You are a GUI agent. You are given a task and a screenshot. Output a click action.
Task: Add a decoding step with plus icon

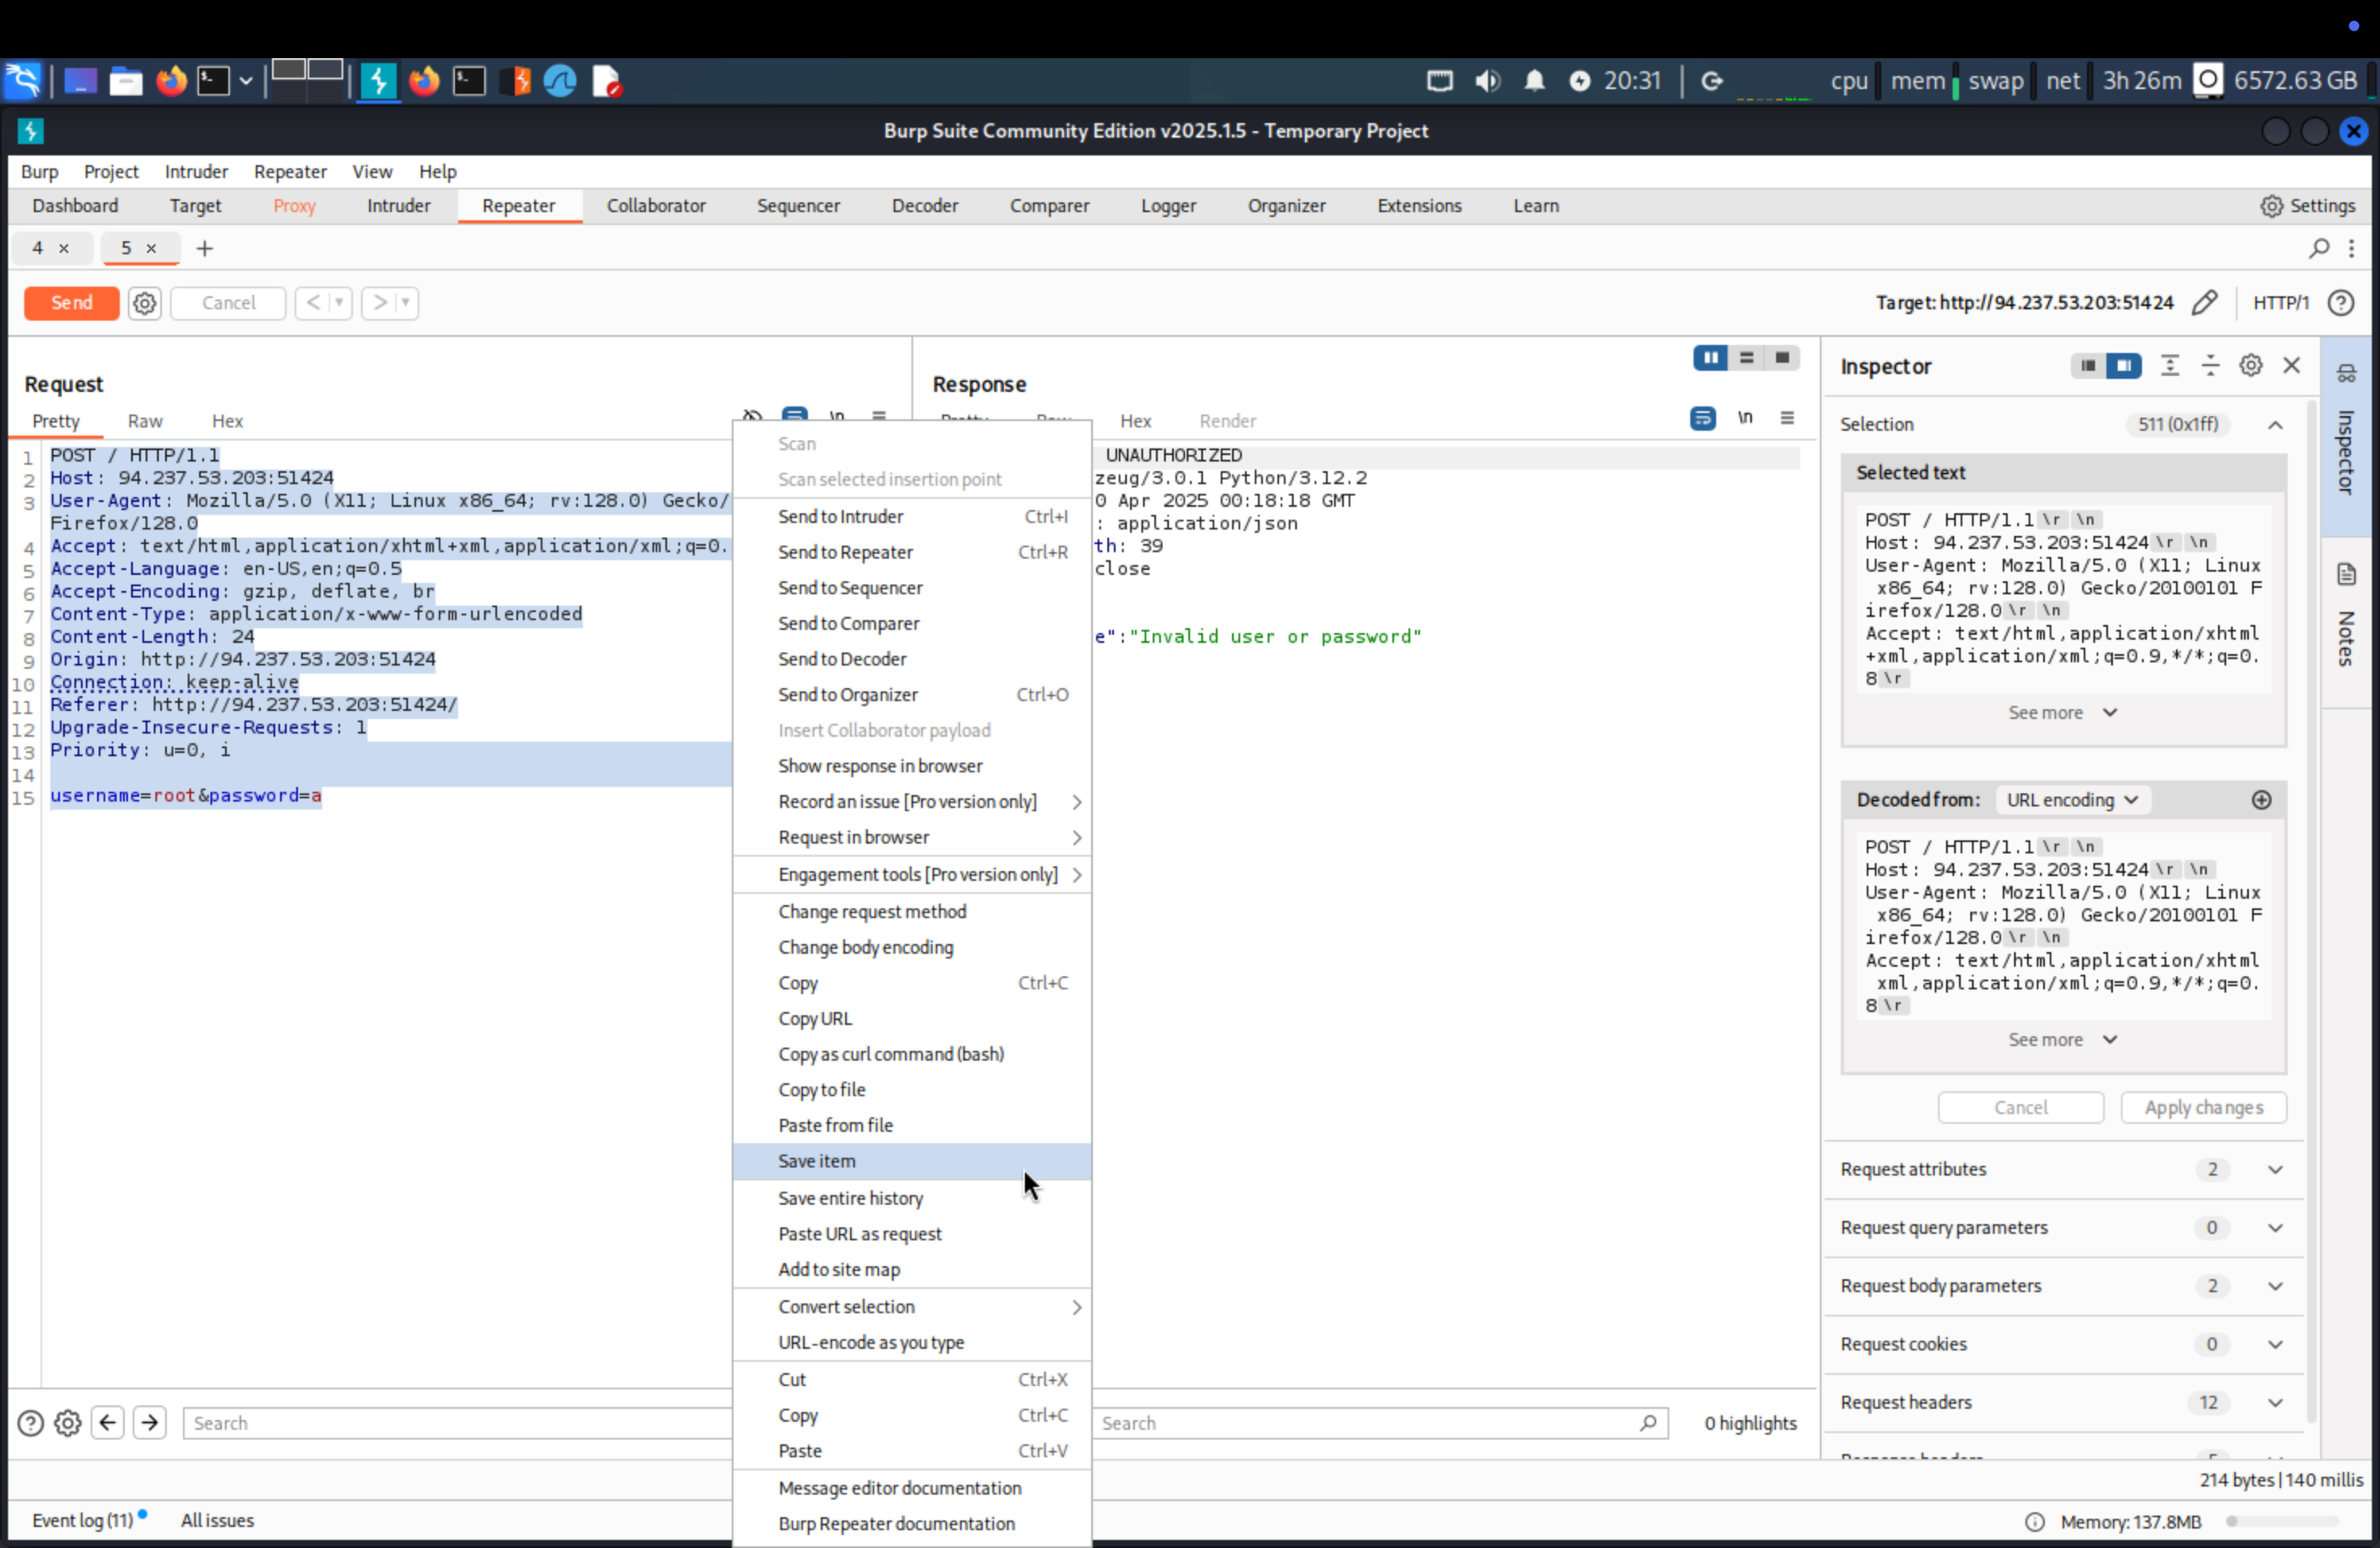click(x=2261, y=800)
